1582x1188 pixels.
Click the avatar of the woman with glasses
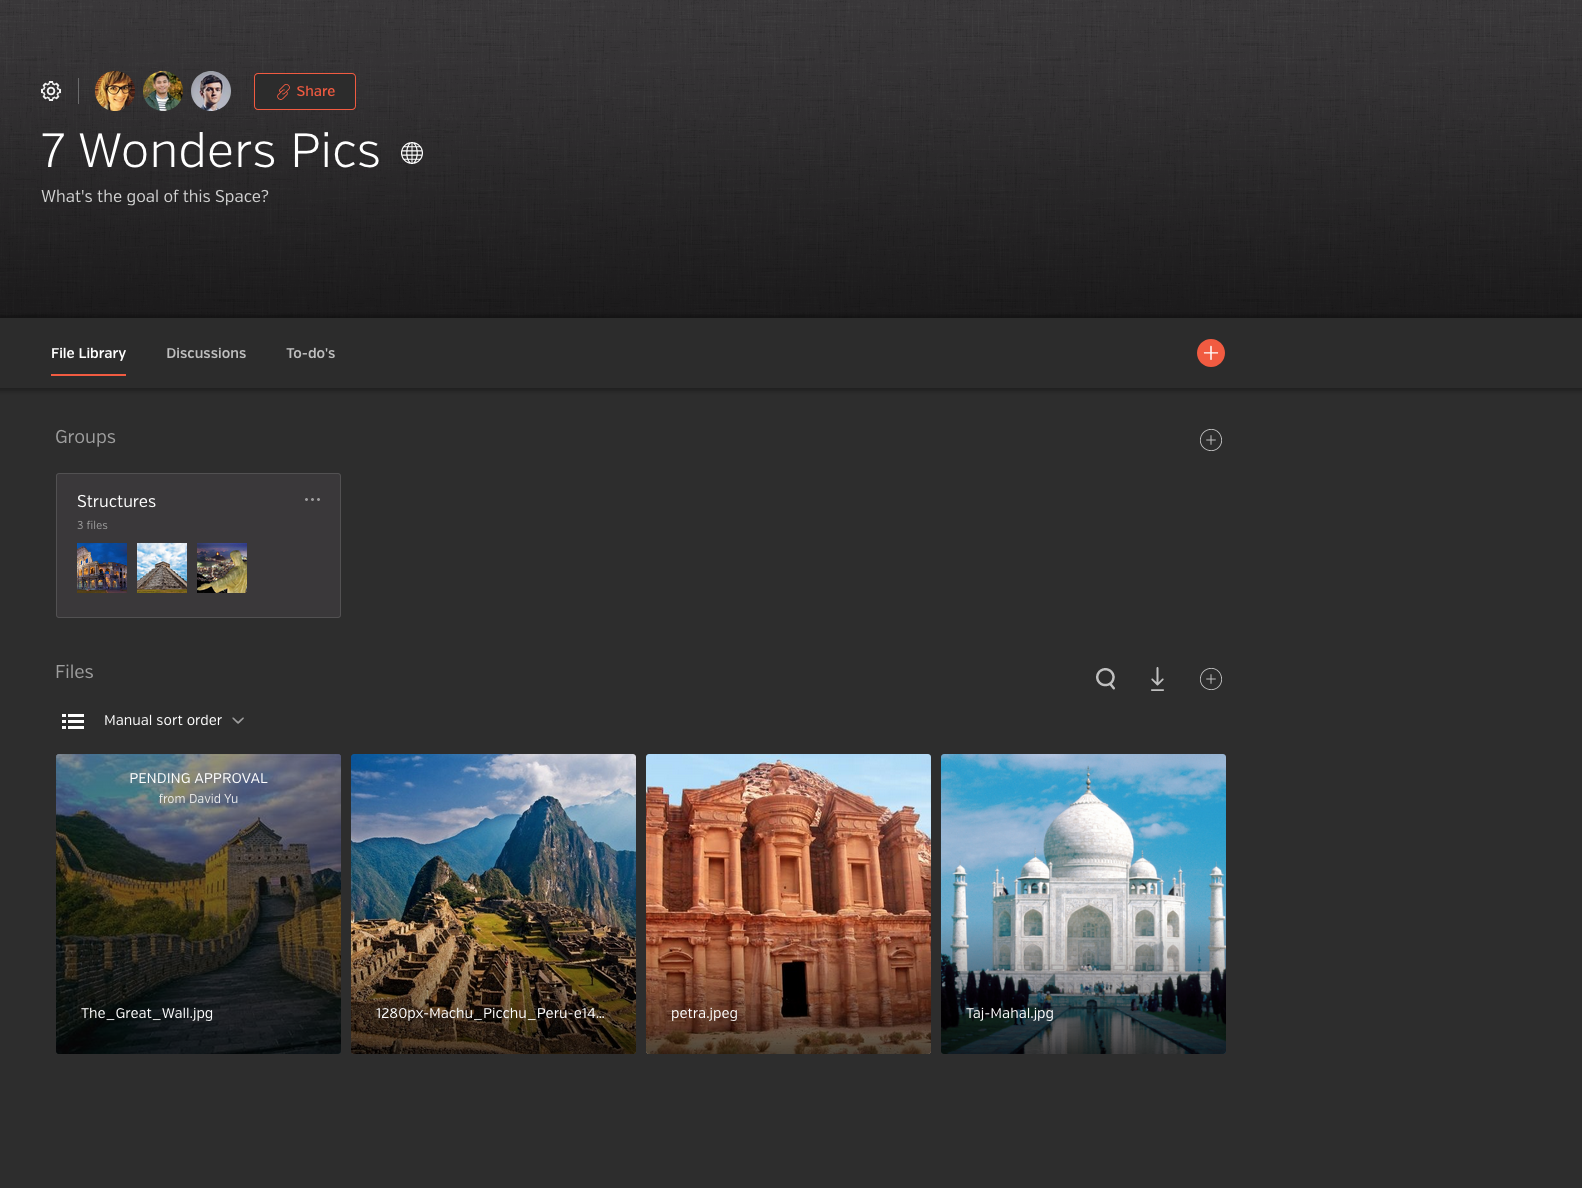[x=115, y=91]
